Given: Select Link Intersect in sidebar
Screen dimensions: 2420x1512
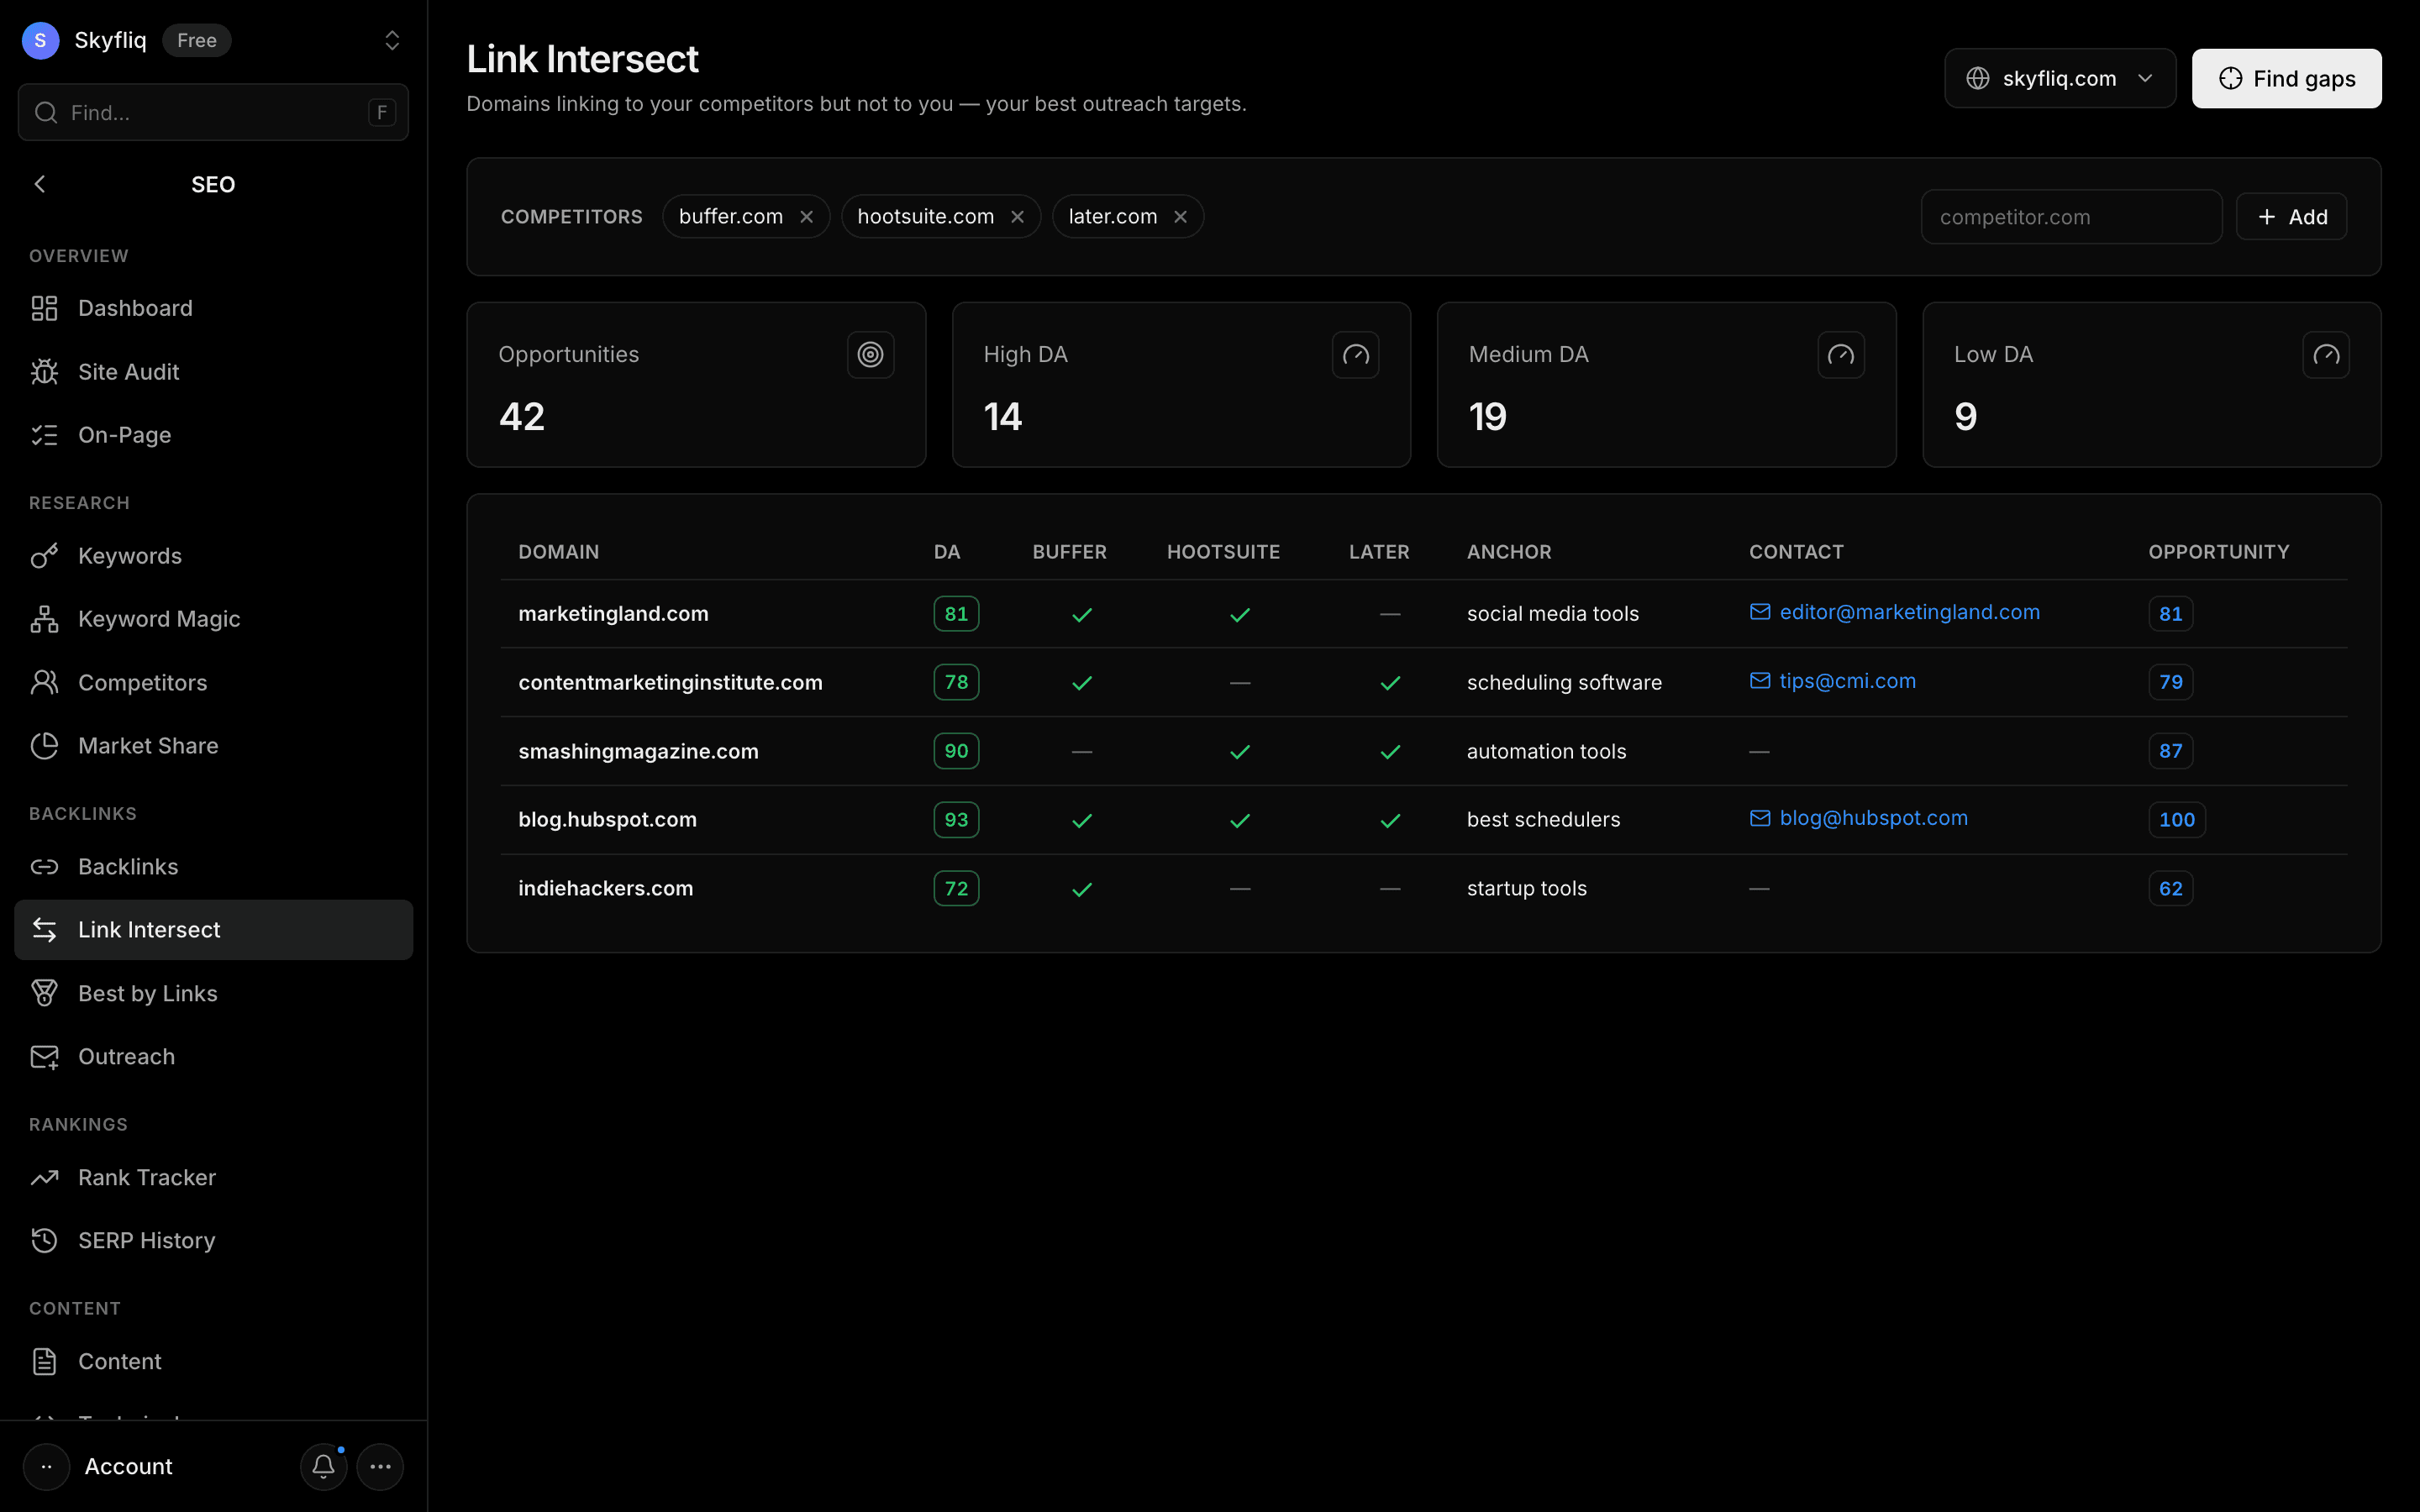Looking at the screenshot, I should (213, 930).
